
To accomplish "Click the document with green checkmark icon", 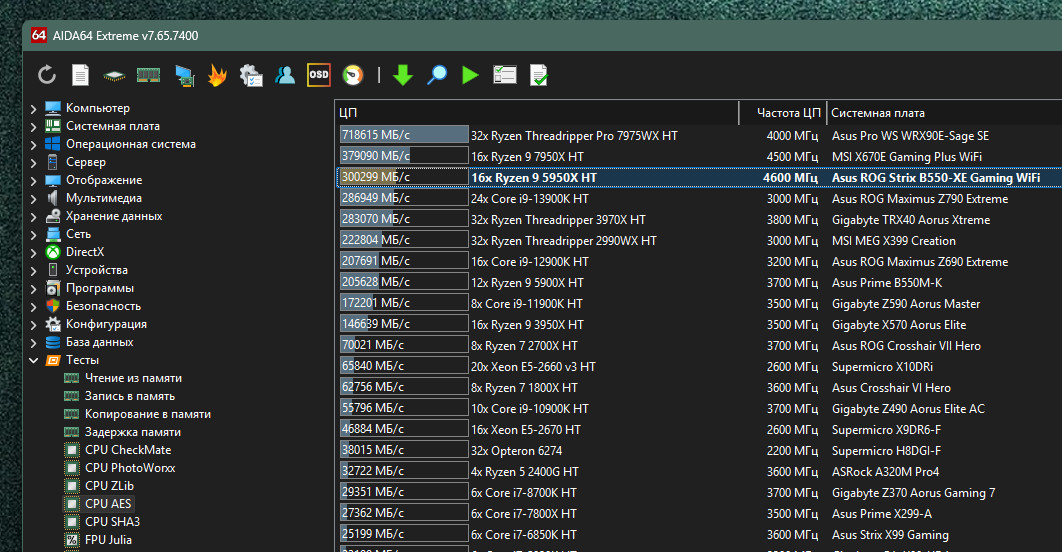I will [x=538, y=75].
